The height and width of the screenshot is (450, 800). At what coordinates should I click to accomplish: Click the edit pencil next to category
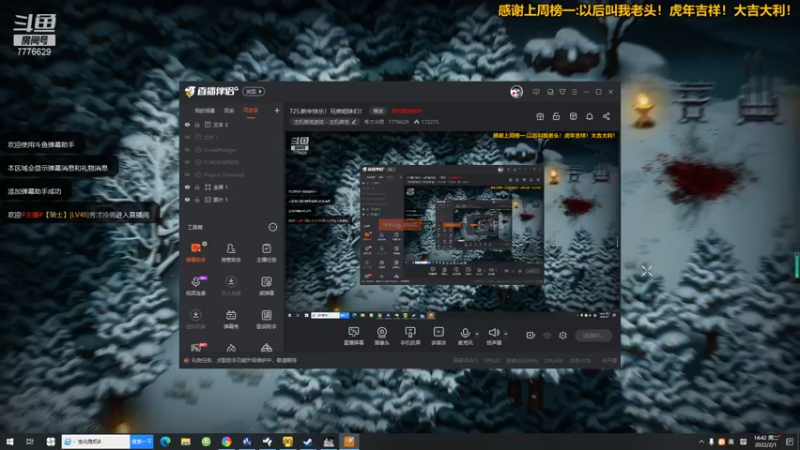[x=354, y=122]
